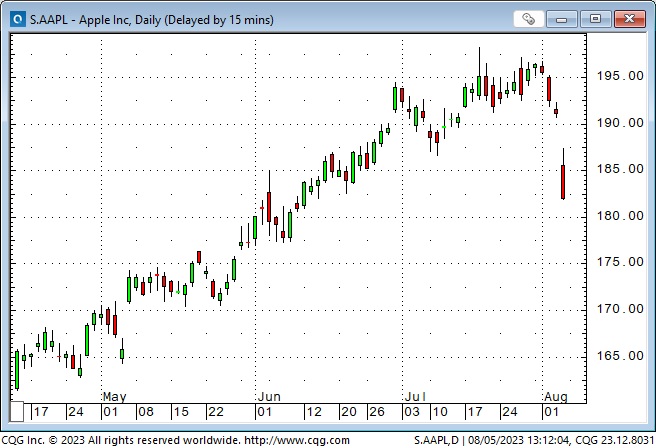Click the 17 date label in July
This screenshot has height=448, width=656.
tap(475, 412)
